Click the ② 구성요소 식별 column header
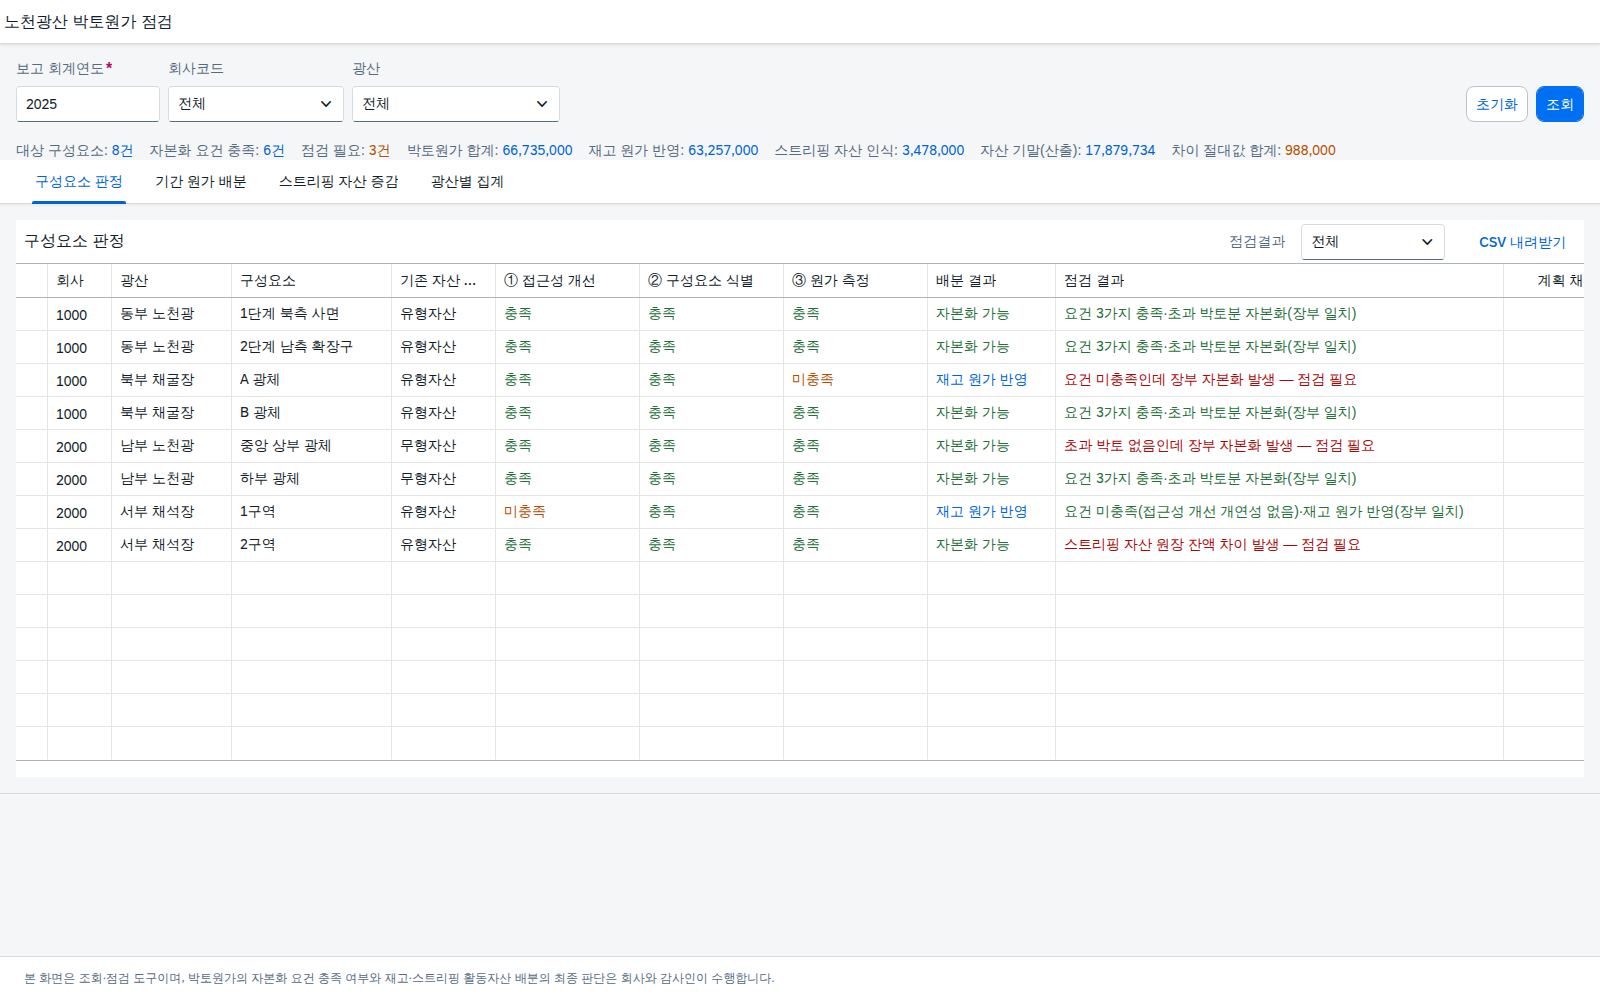 [x=712, y=281]
